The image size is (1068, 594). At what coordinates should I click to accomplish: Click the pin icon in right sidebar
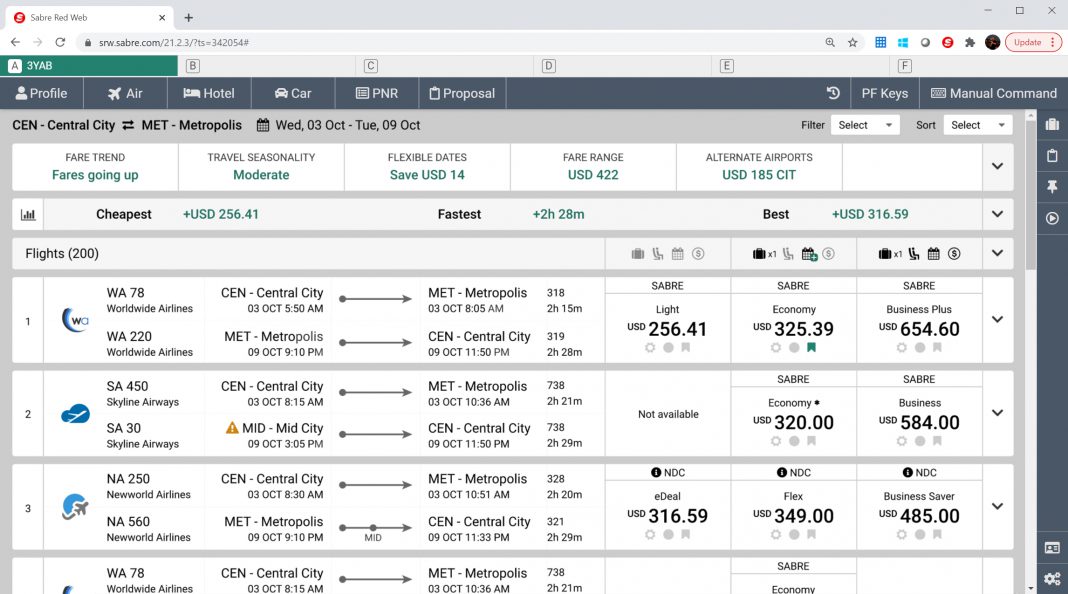[1052, 187]
